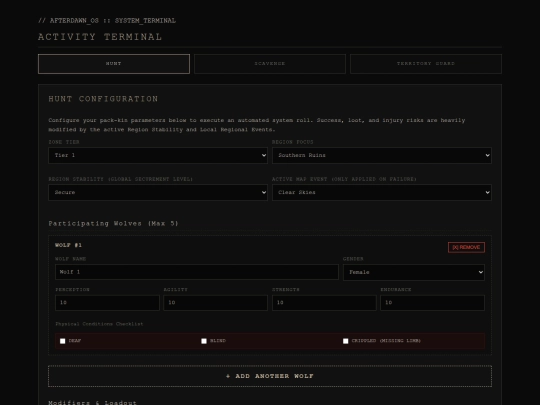Click the 'WOLF #1' label
The image size is (540, 405).
tap(68, 245)
